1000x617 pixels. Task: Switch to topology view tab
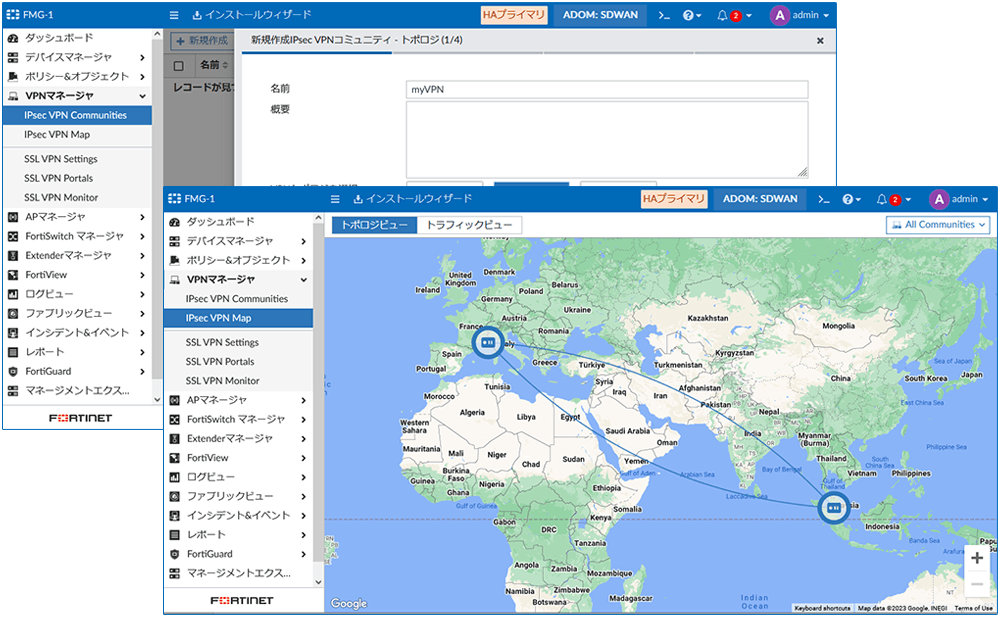pyautogui.click(x=374, y=225)
